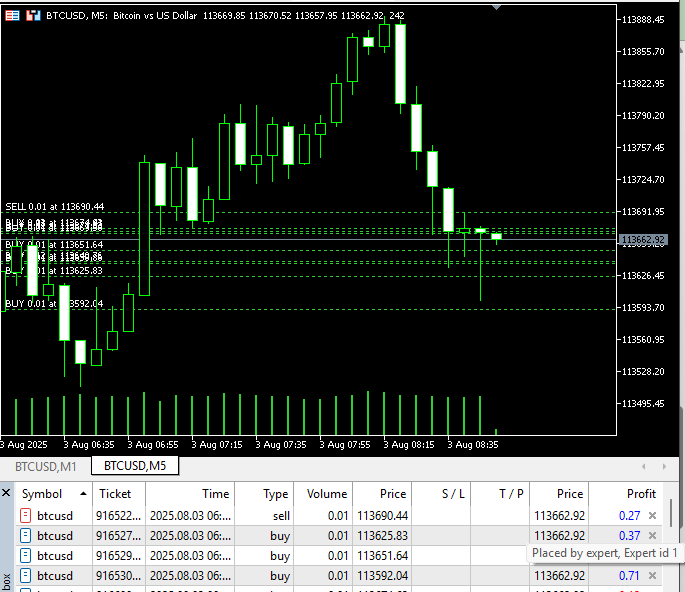Click the buy position icon for 113625.83
The height and width of the screenshot is (592, 685).
(x=26, y=536)
